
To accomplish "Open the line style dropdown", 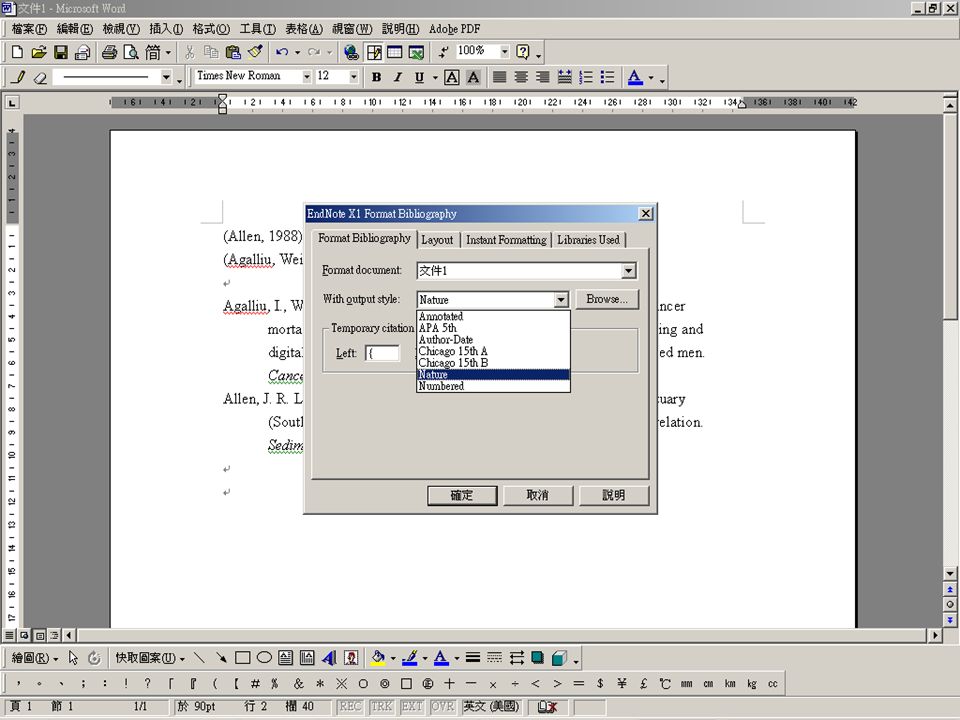I will 166,77.
